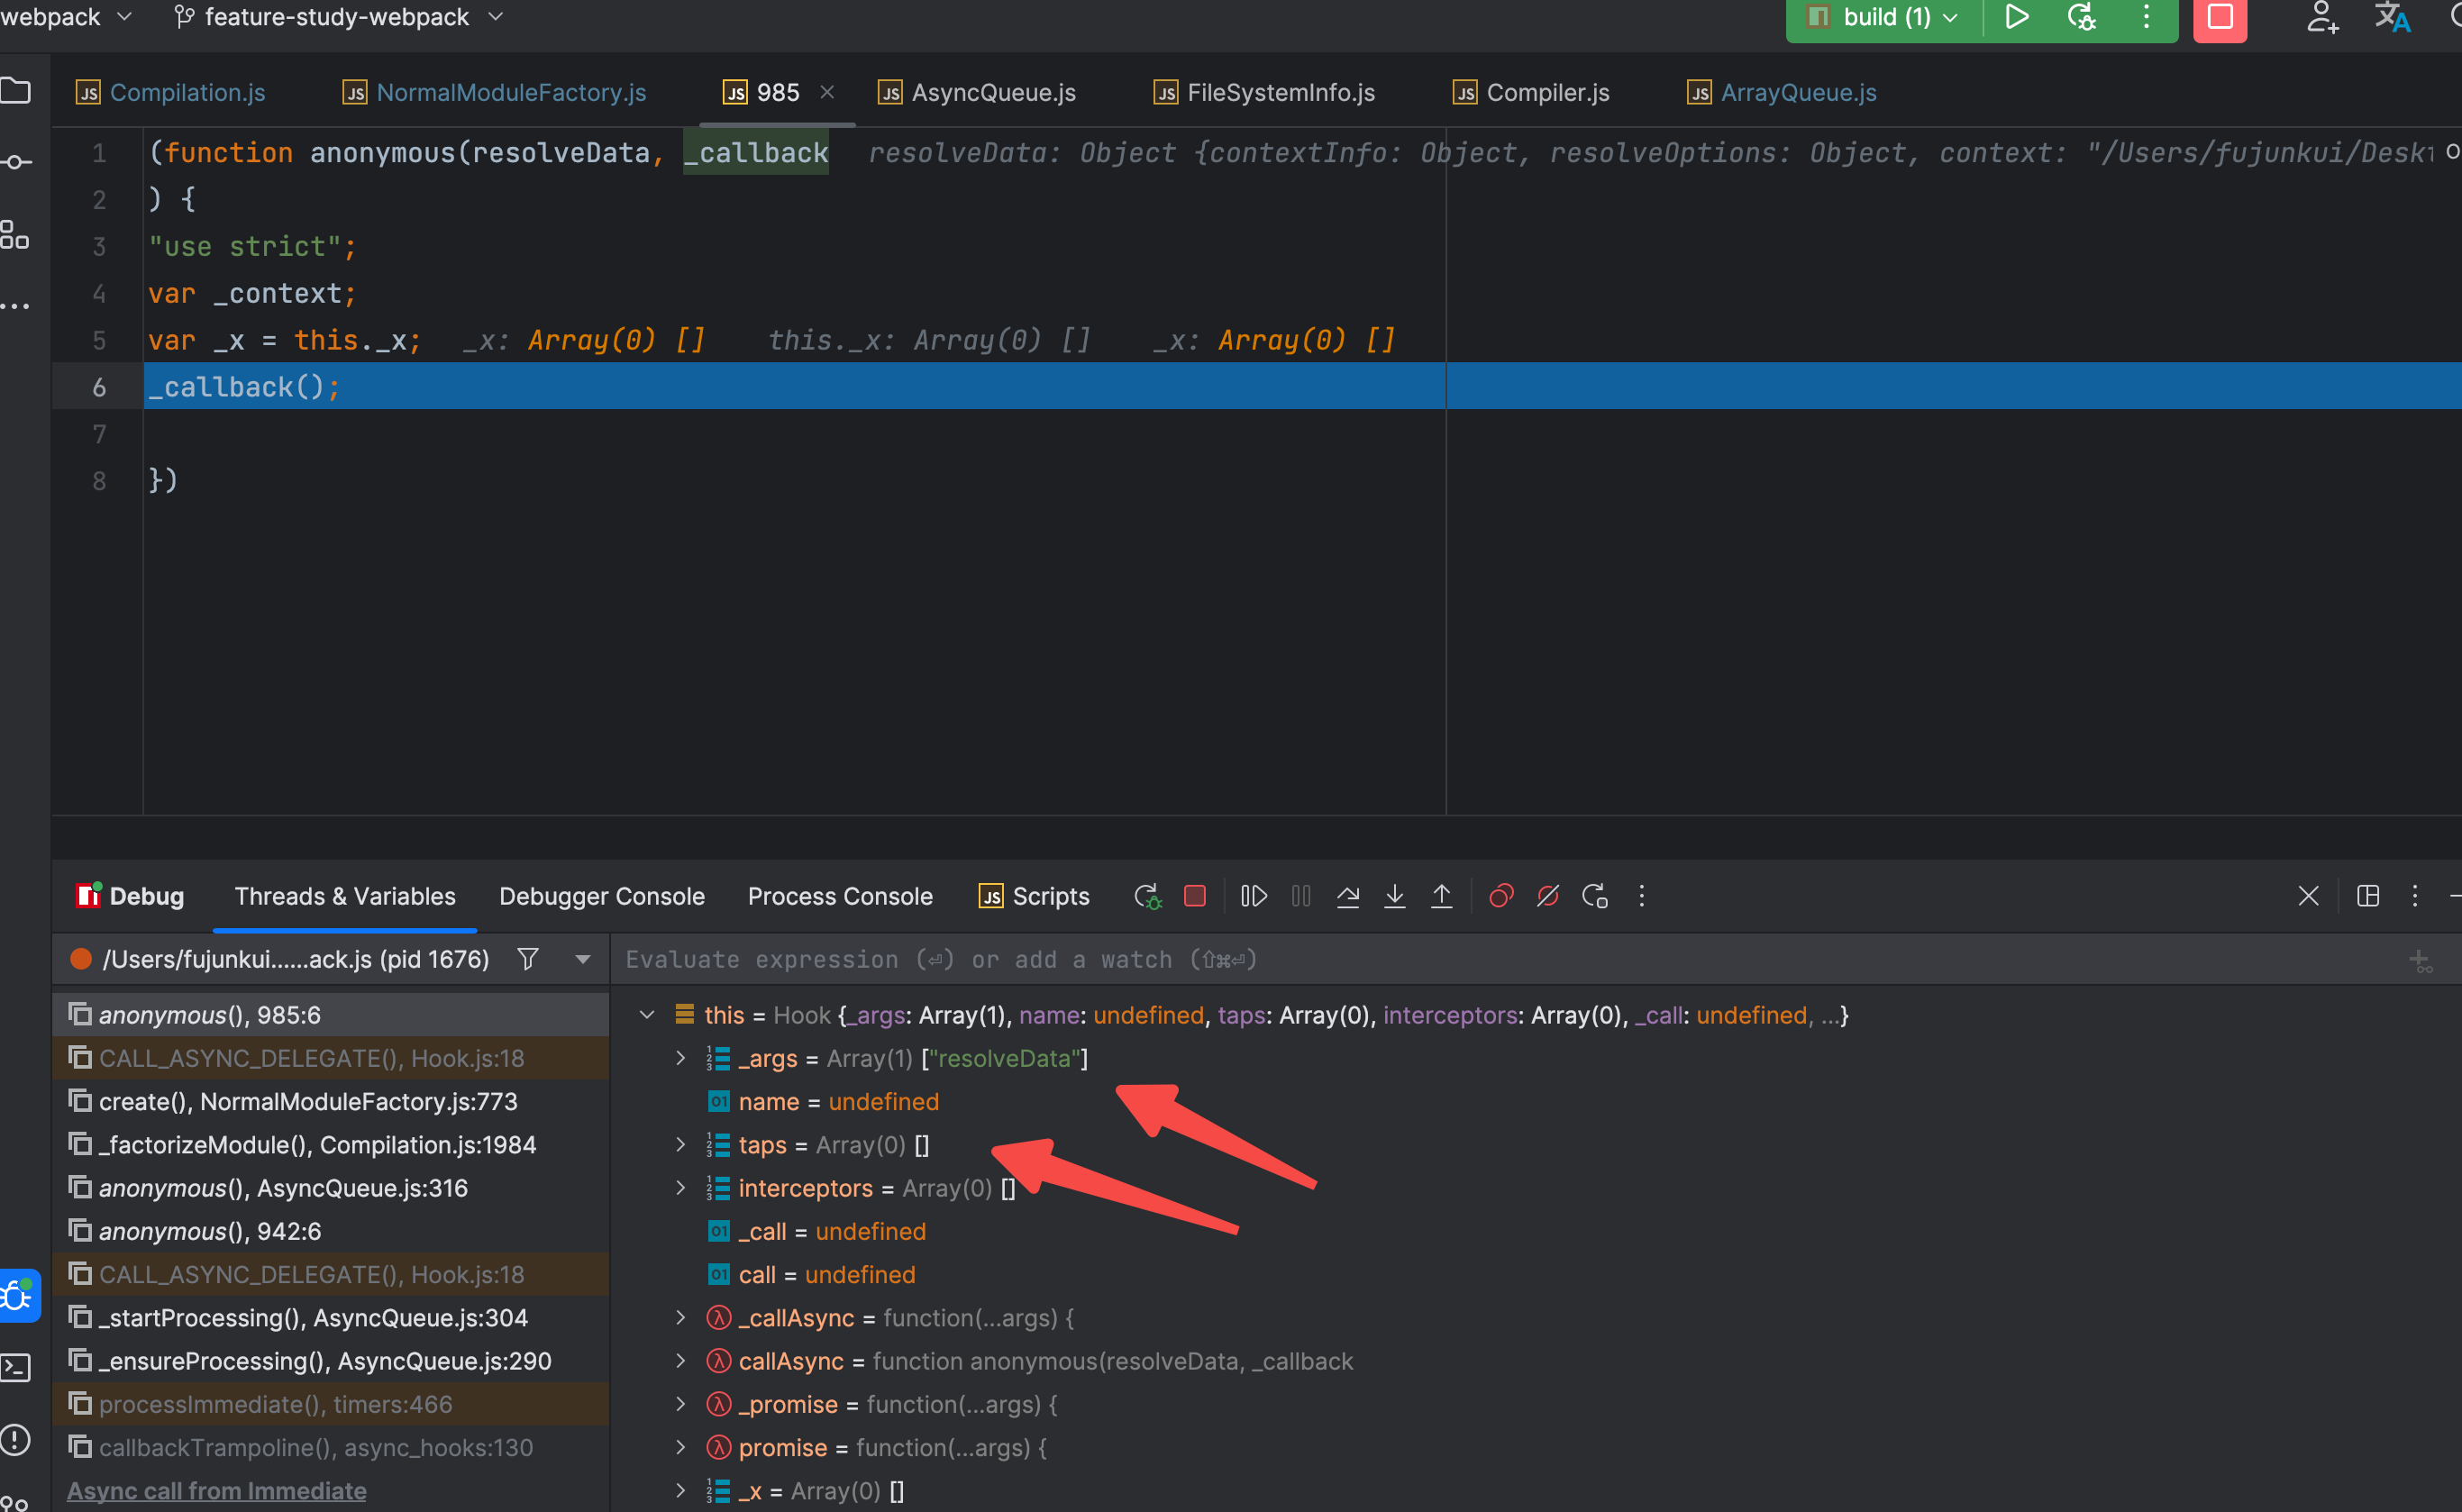Stop the debug session in toolbar
Screen dimensions: 2462x1512
pyautogui.click(x=1195, y=896)
